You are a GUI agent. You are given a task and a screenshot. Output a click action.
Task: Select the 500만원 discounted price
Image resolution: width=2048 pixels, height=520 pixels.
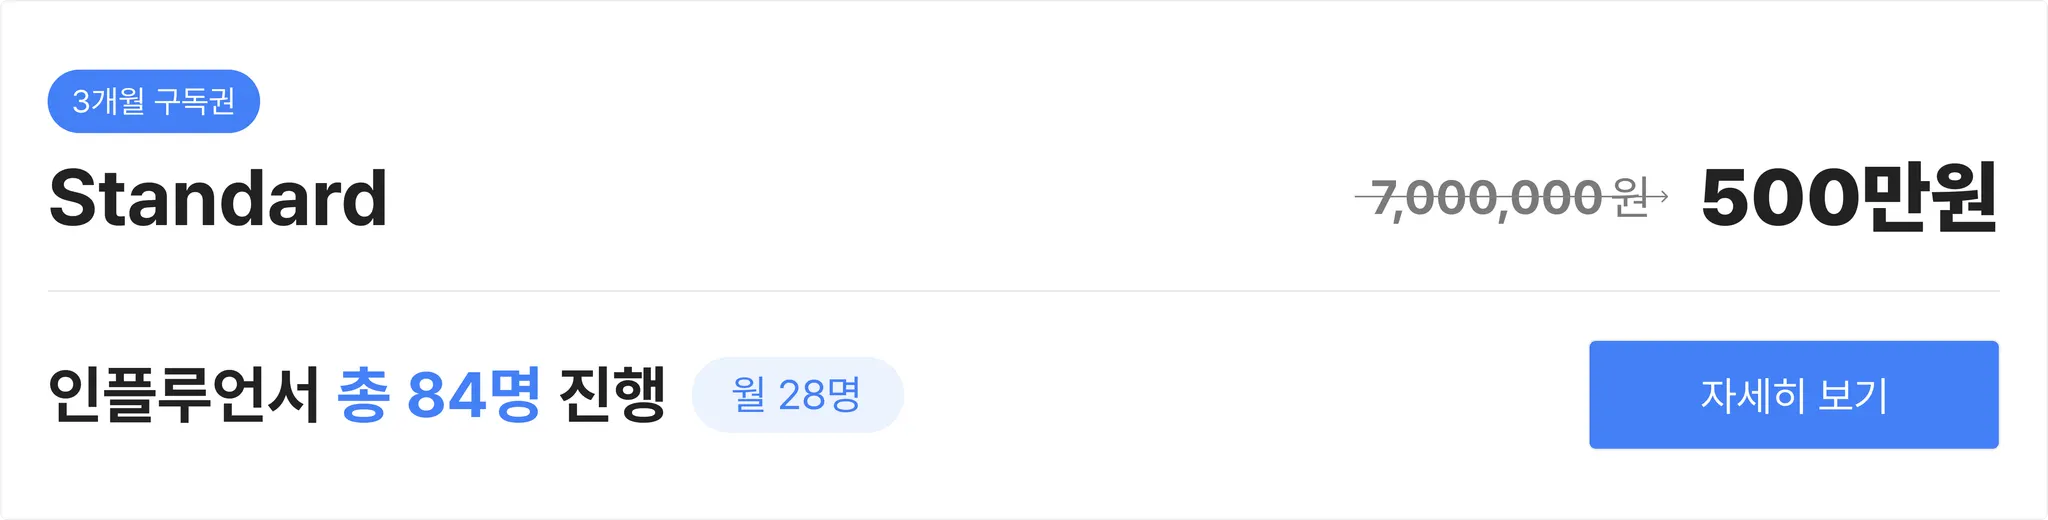[1849, 197]
